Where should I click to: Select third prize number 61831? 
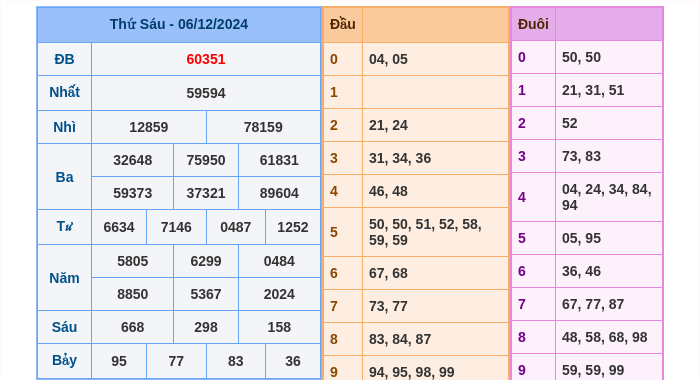(279, 160)
